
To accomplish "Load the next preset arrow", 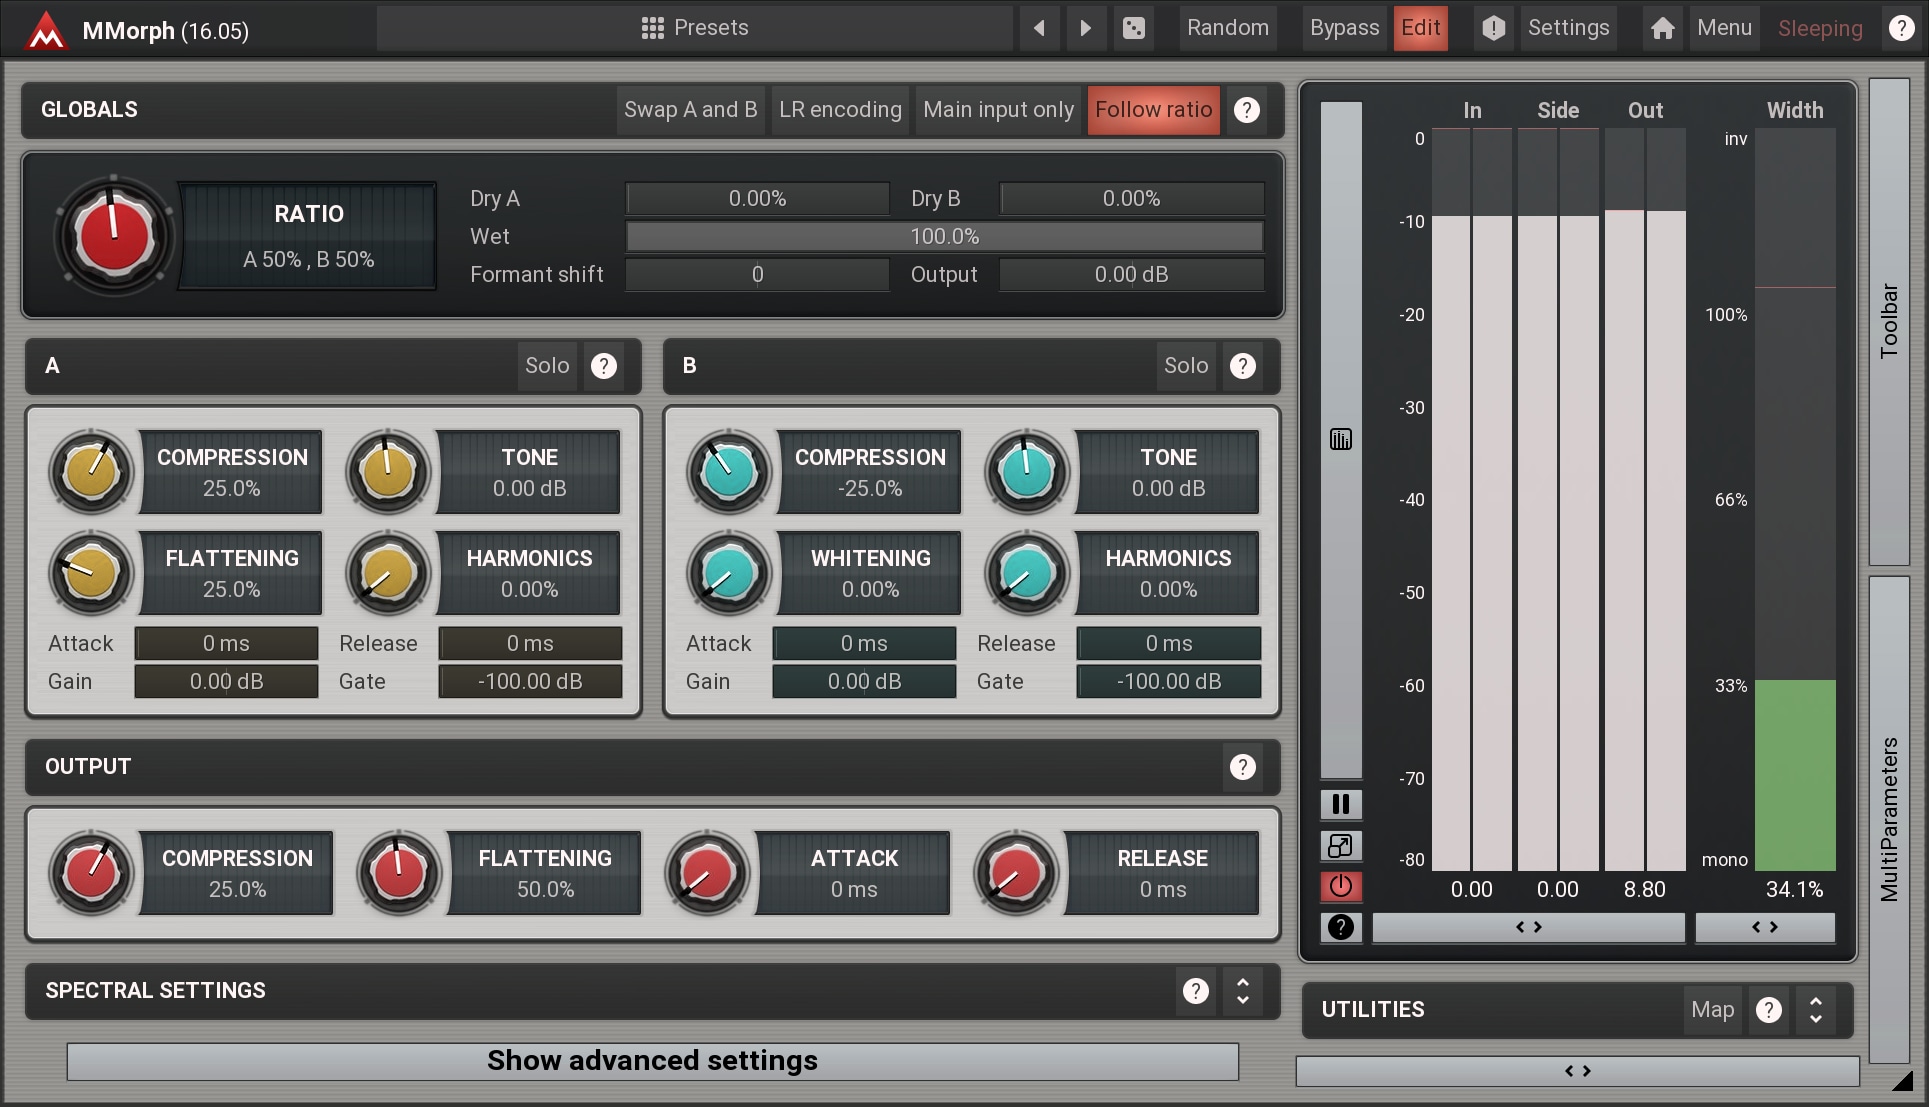I will click(1086, 28).
